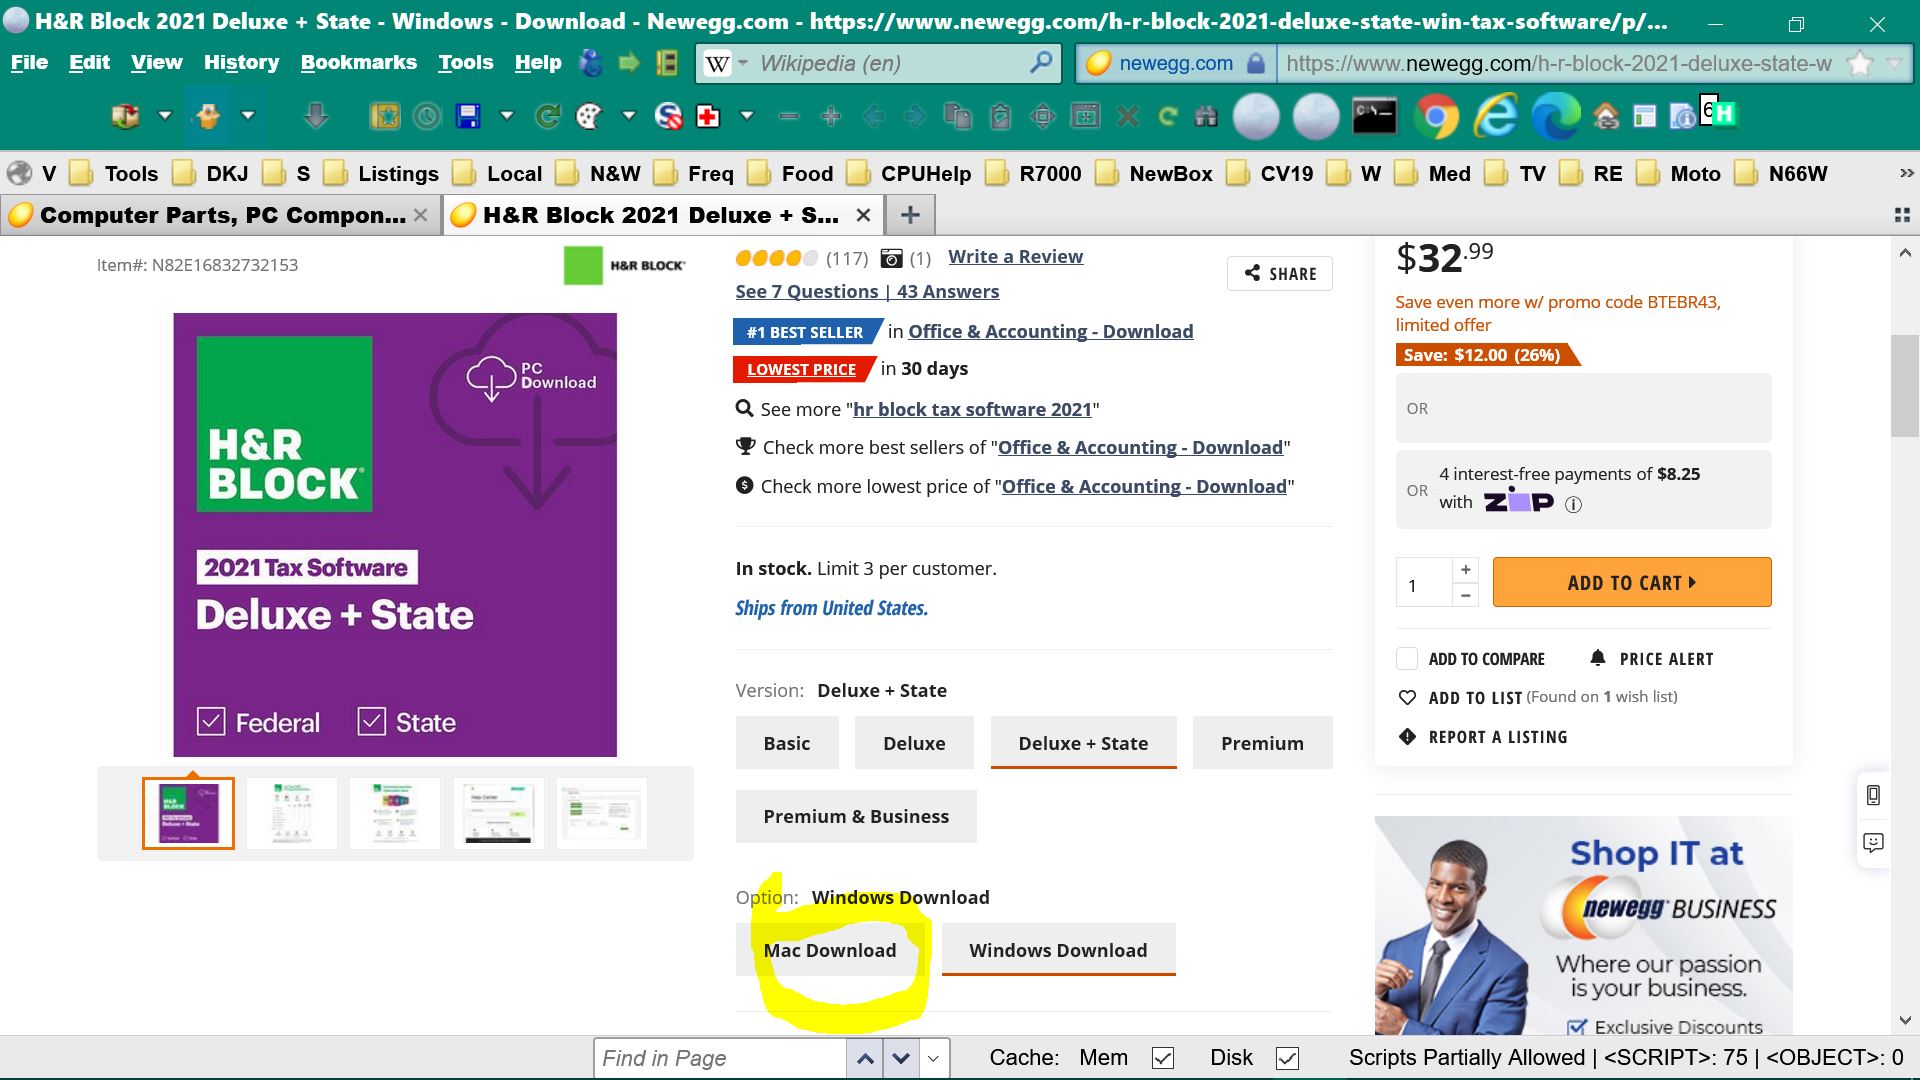The width and height of the screenshot is (1920, 1080).
Task: Click the copy pages icon
Action: 957,117
